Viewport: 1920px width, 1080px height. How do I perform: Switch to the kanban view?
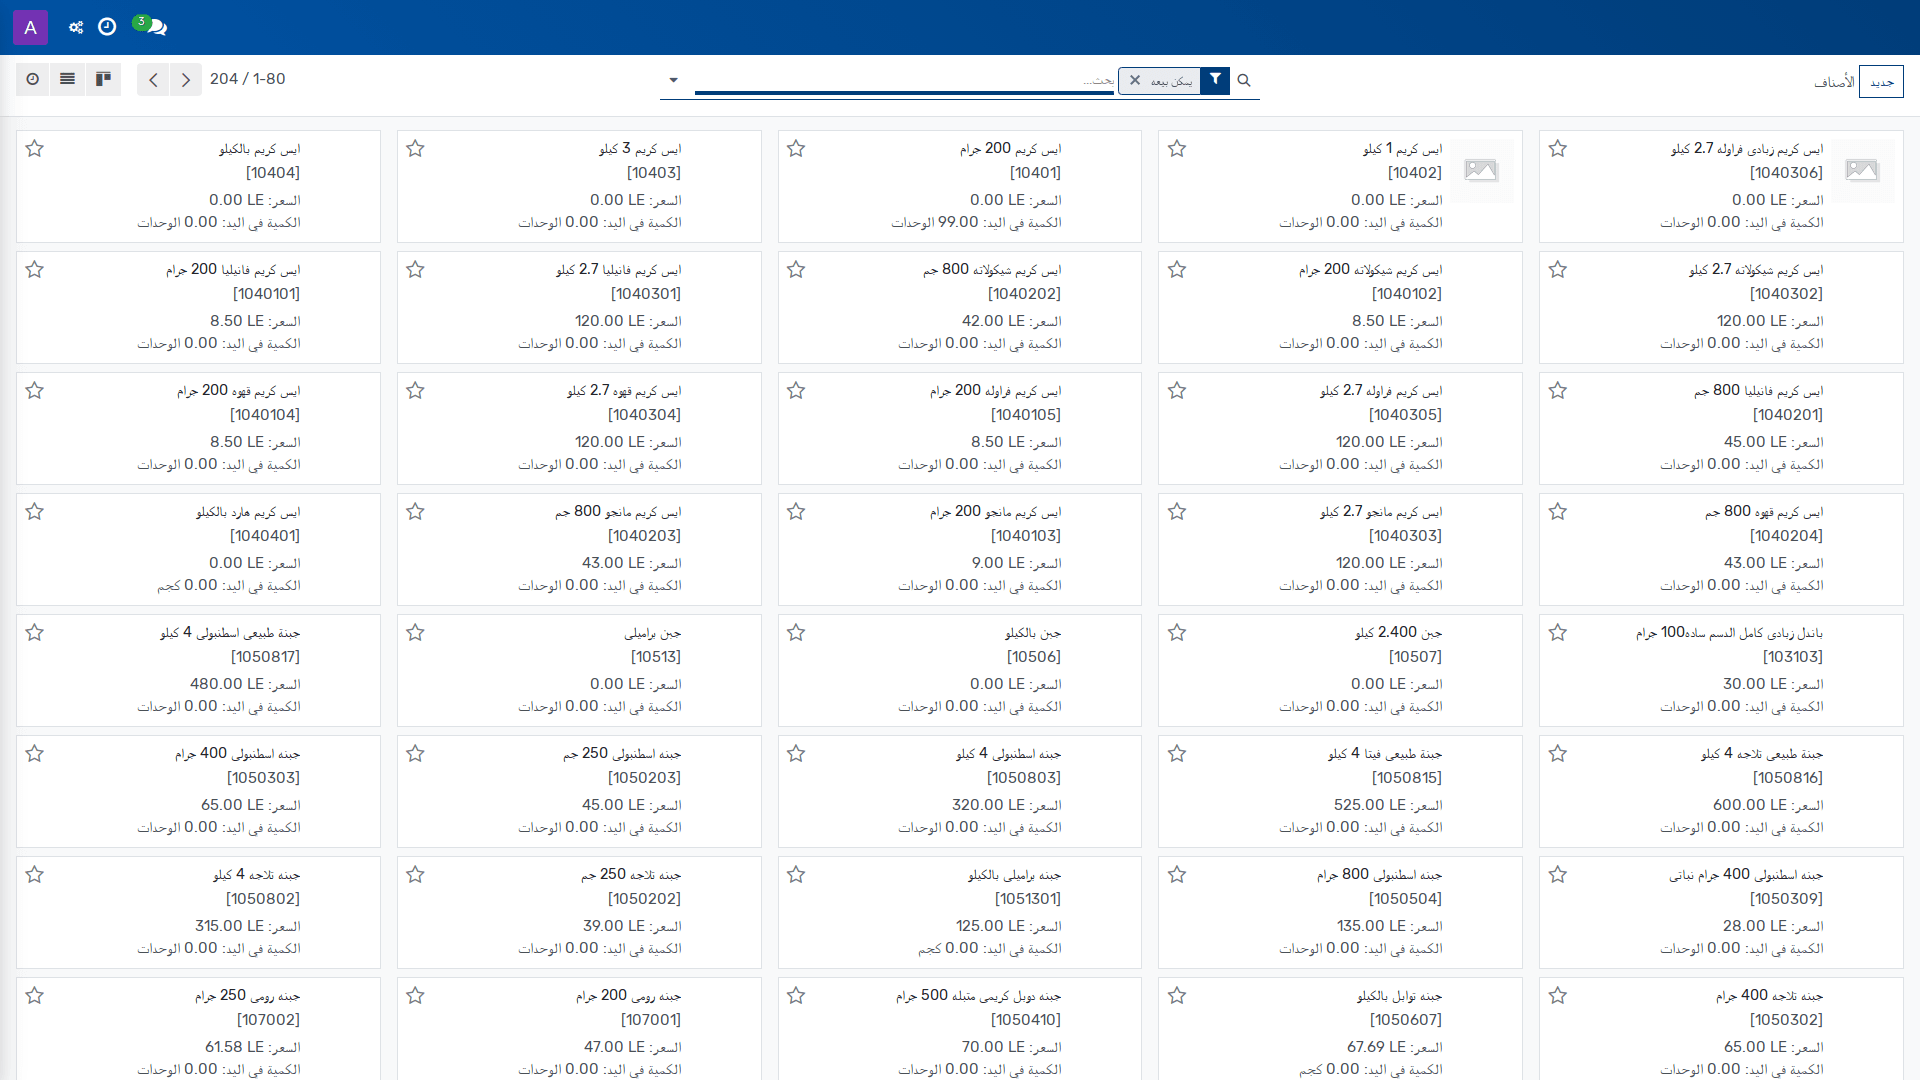point(103,79)
